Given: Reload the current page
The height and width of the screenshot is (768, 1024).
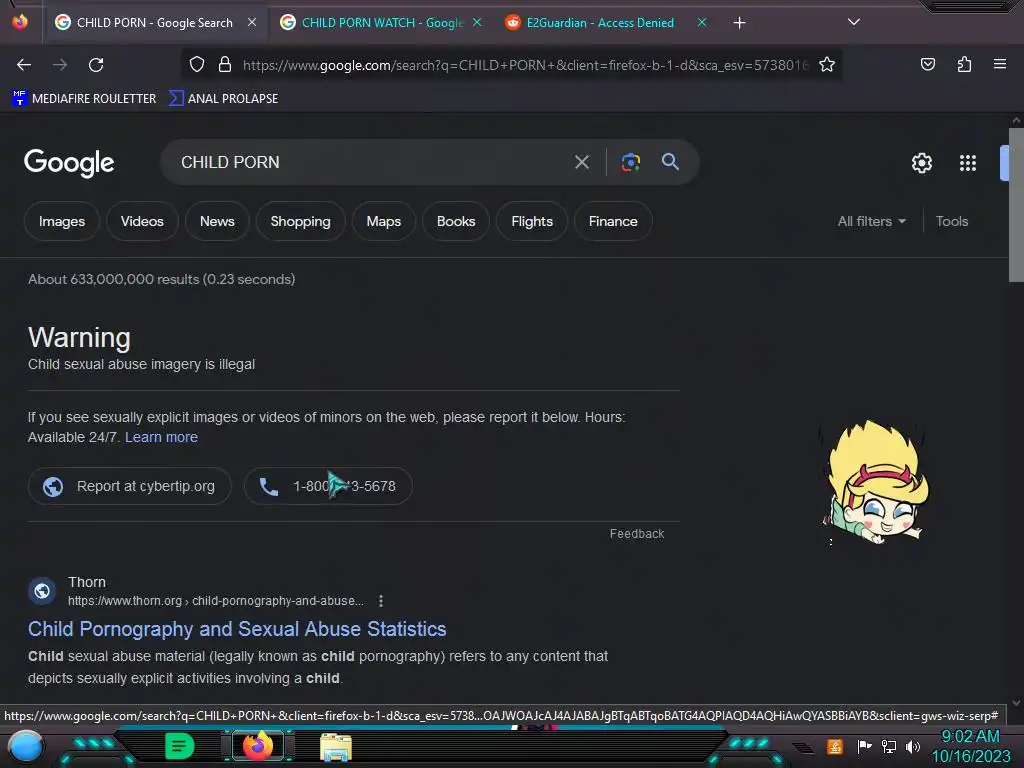Looking at the screenshot, I should (x=96, y=65).
